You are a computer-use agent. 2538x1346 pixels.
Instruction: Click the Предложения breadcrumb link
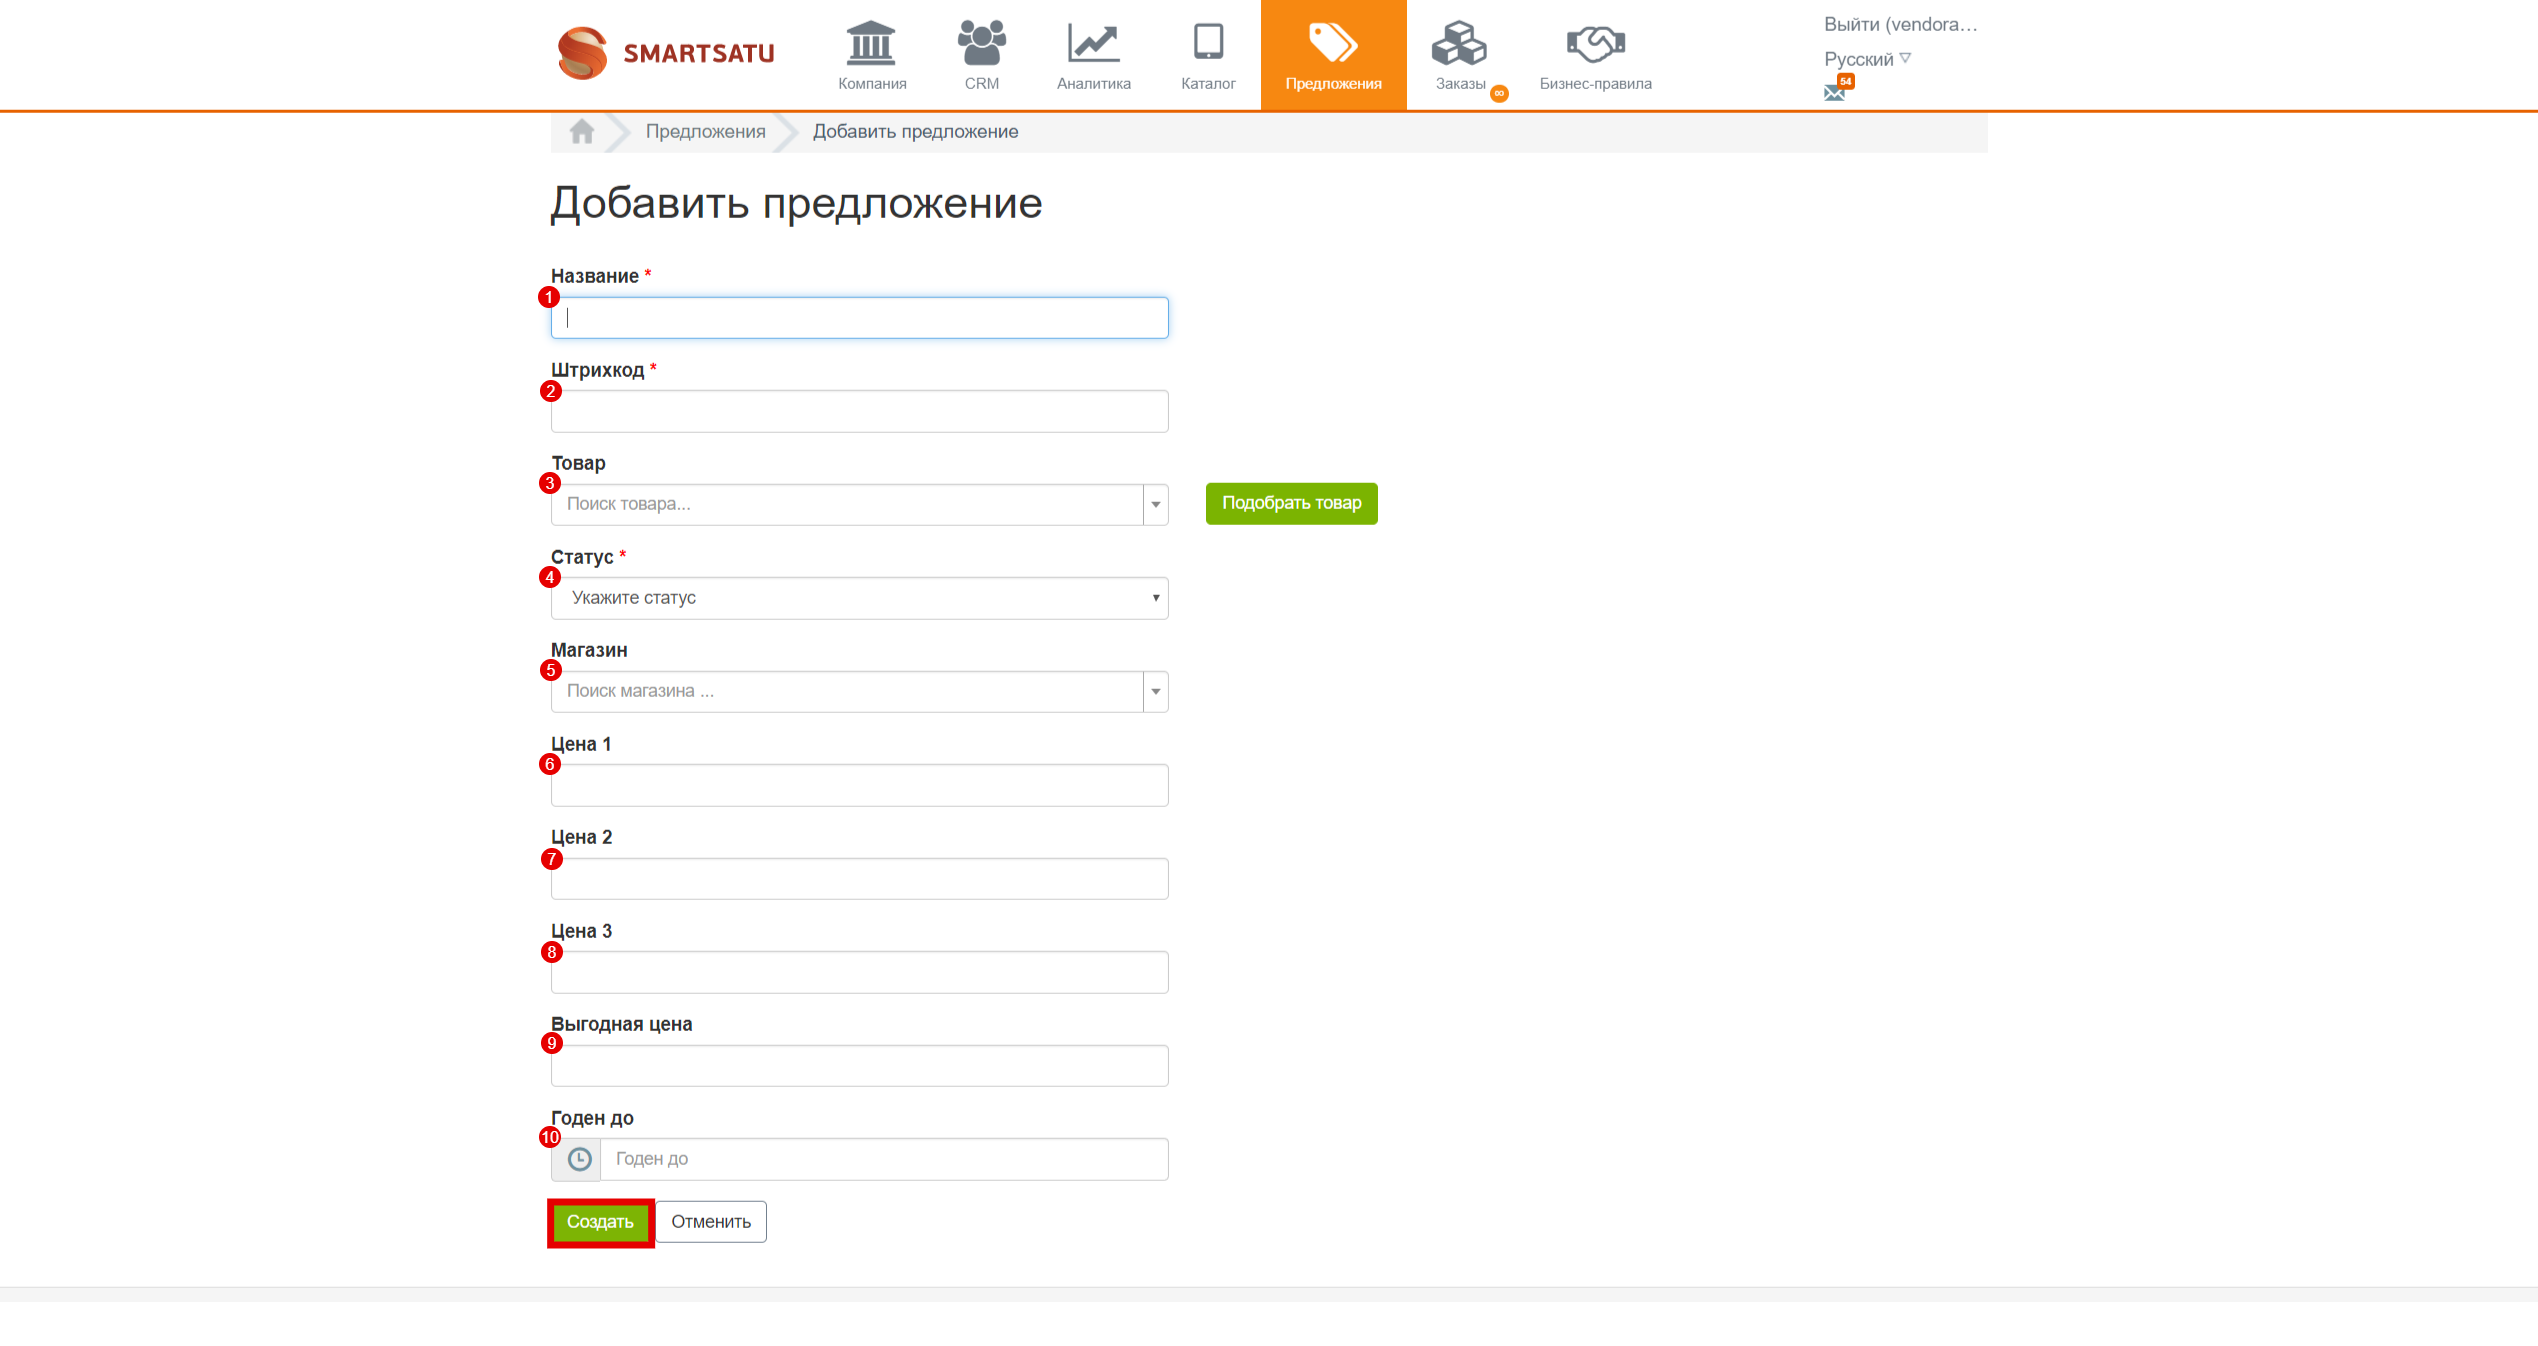pyautogui.click(x=705, y=131)
